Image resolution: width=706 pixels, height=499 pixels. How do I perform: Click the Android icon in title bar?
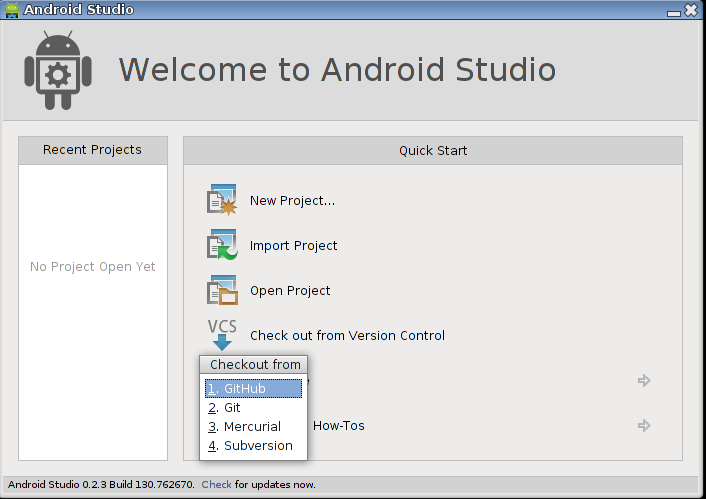click(x=12, y=9)
